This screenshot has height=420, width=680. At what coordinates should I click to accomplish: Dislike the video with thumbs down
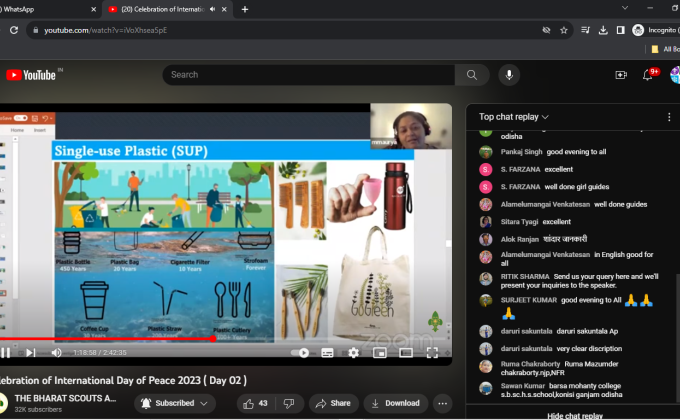(x=290, y=403)
